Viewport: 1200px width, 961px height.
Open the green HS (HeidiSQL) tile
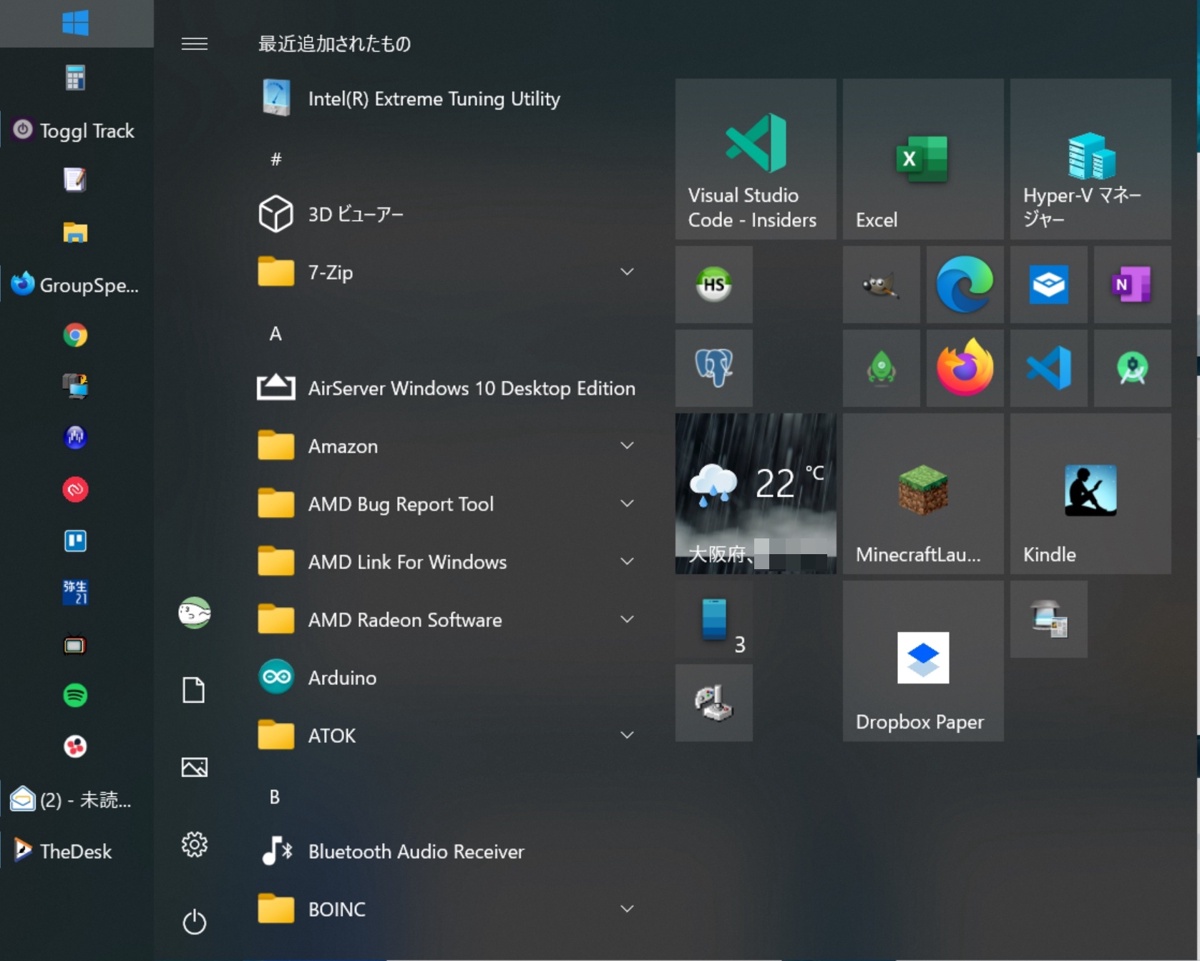(x=714, y=285)
